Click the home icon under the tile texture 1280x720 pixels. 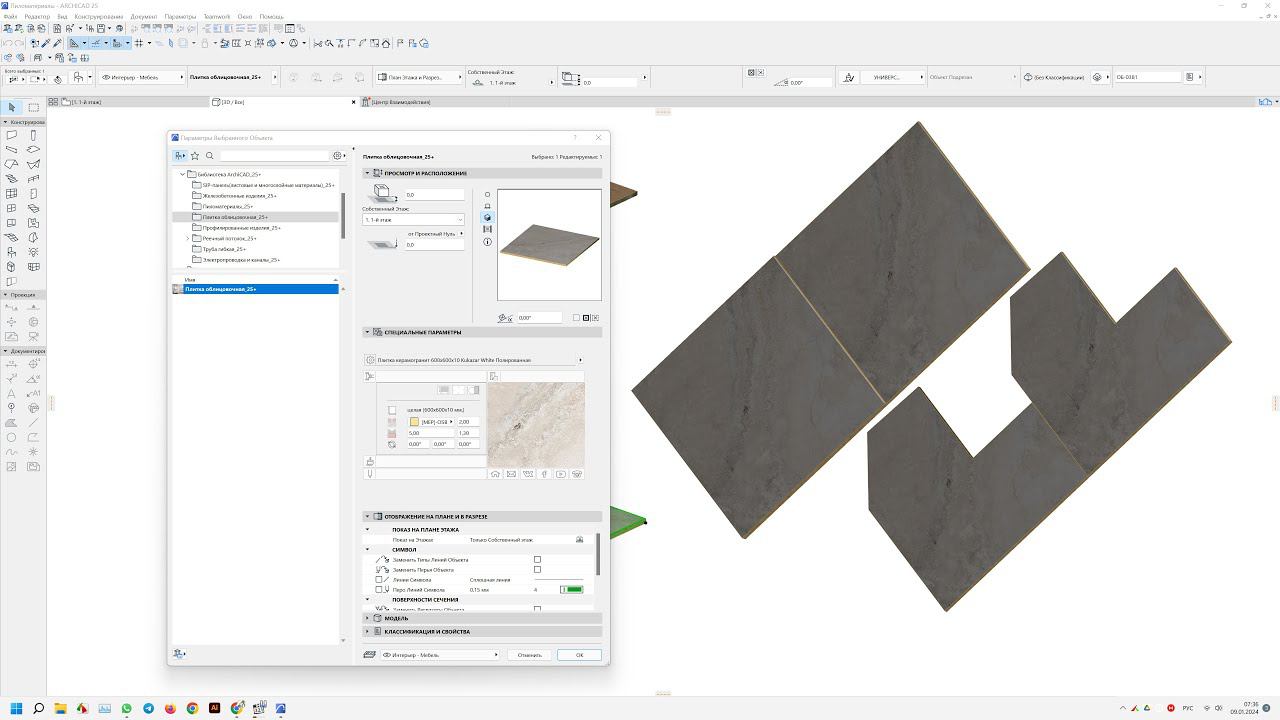pyautogui.click(x=495, y=474)
